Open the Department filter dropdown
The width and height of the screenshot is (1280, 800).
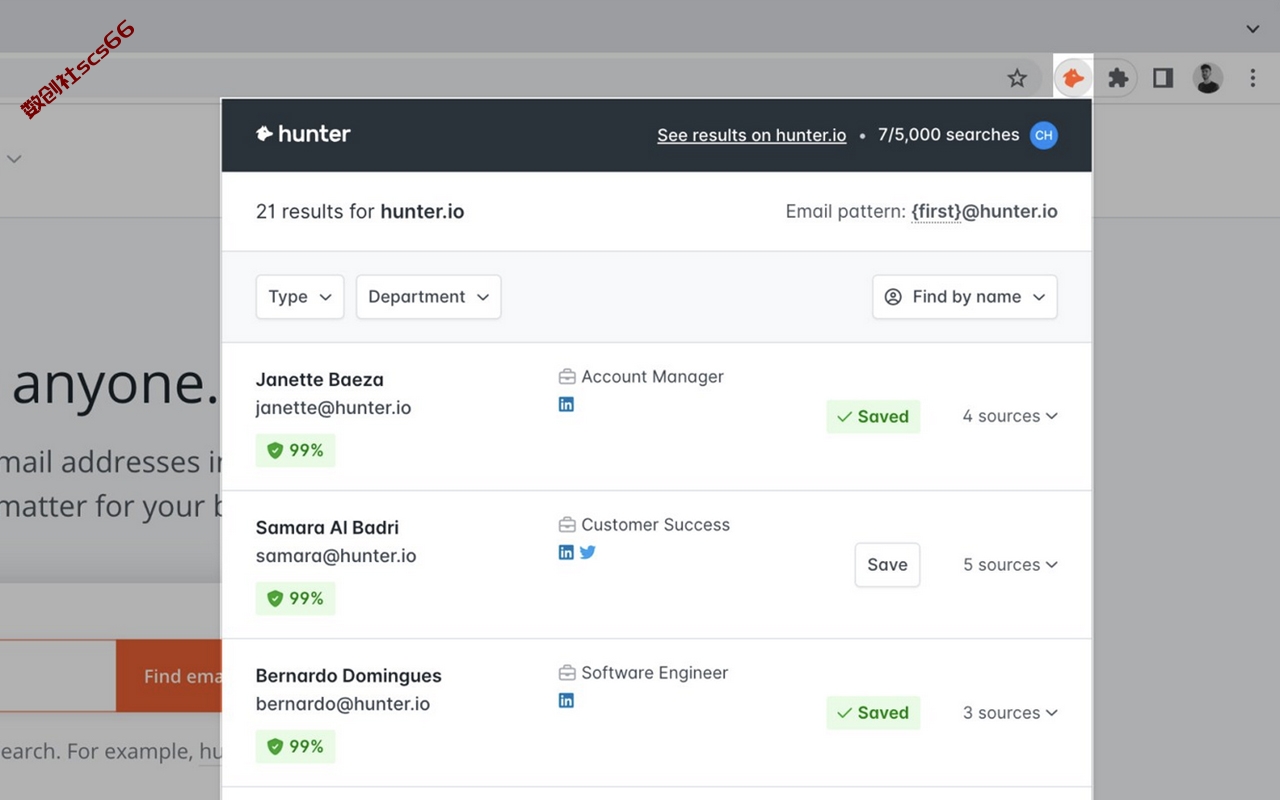[429, 297]
